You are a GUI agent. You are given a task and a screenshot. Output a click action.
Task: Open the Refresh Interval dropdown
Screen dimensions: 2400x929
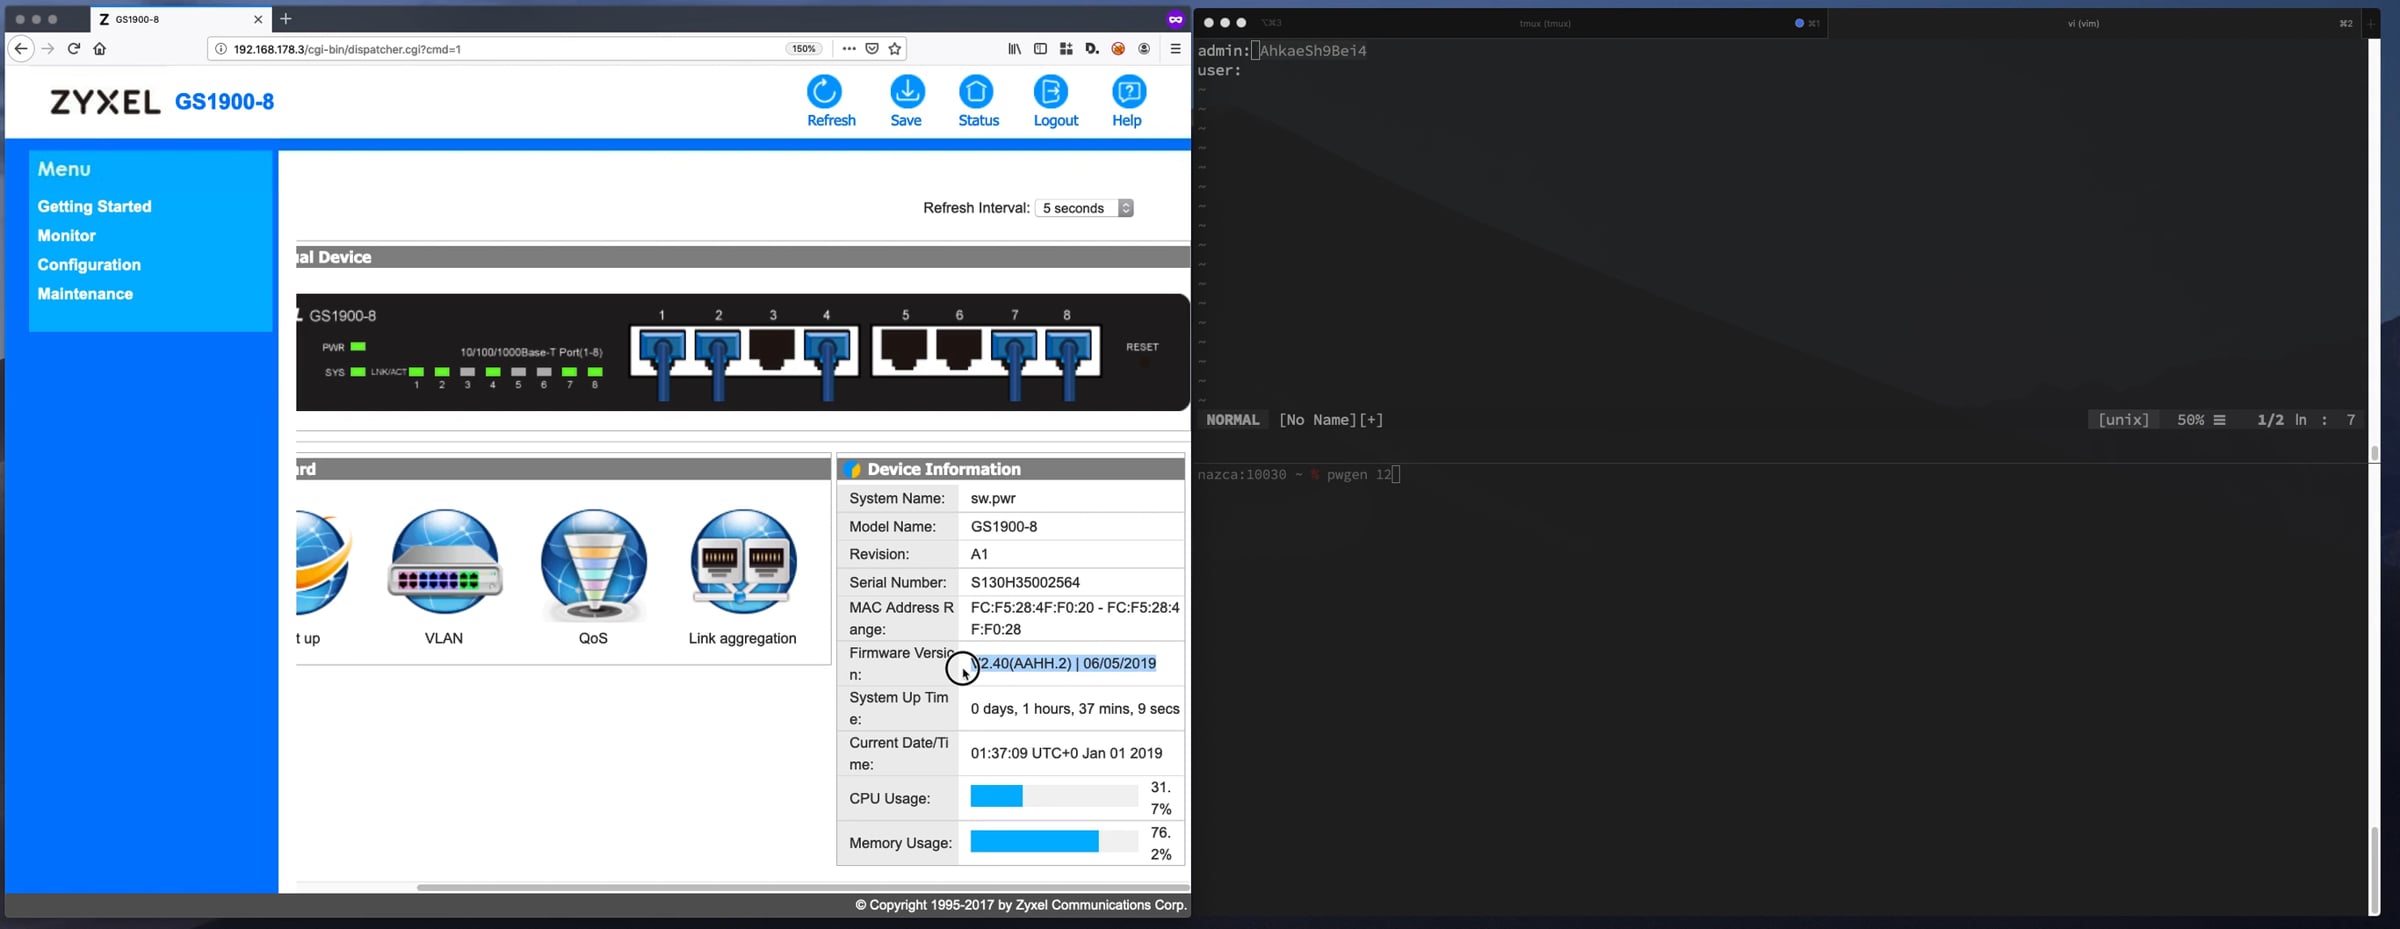[1084, 208]
